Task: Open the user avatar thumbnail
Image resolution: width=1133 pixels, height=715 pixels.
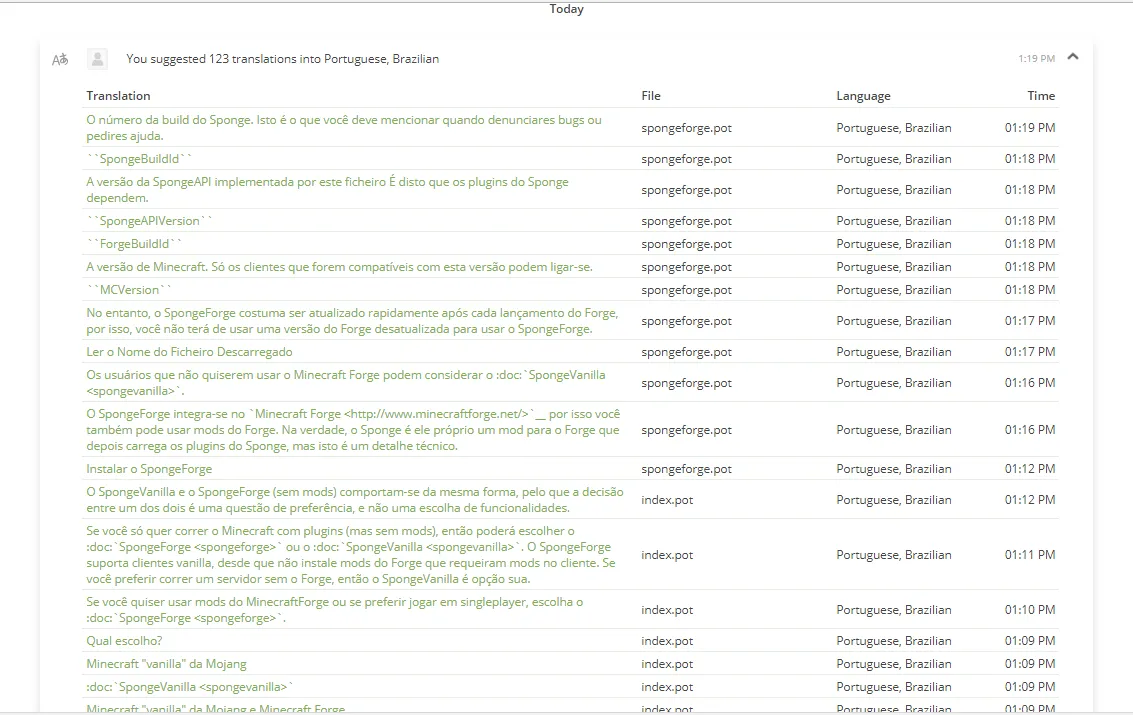Action: click(x=98, y=58)
